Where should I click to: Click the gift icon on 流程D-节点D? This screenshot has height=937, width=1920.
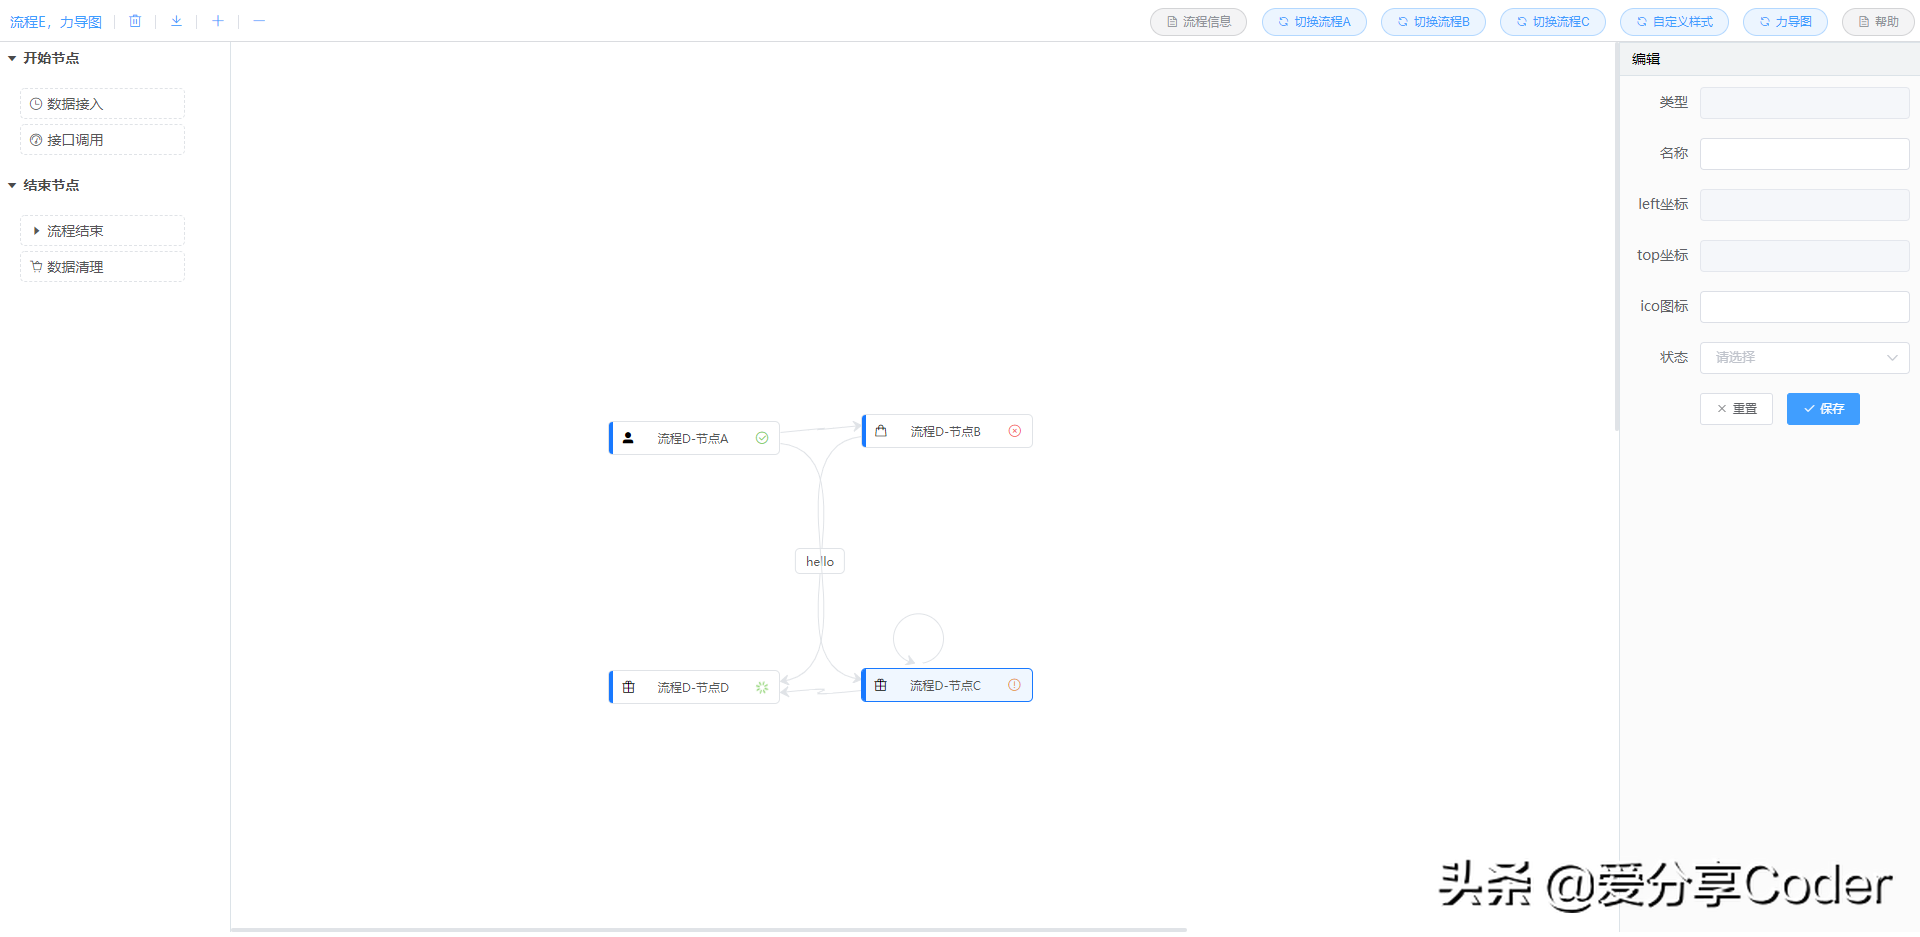coord(628,687)
